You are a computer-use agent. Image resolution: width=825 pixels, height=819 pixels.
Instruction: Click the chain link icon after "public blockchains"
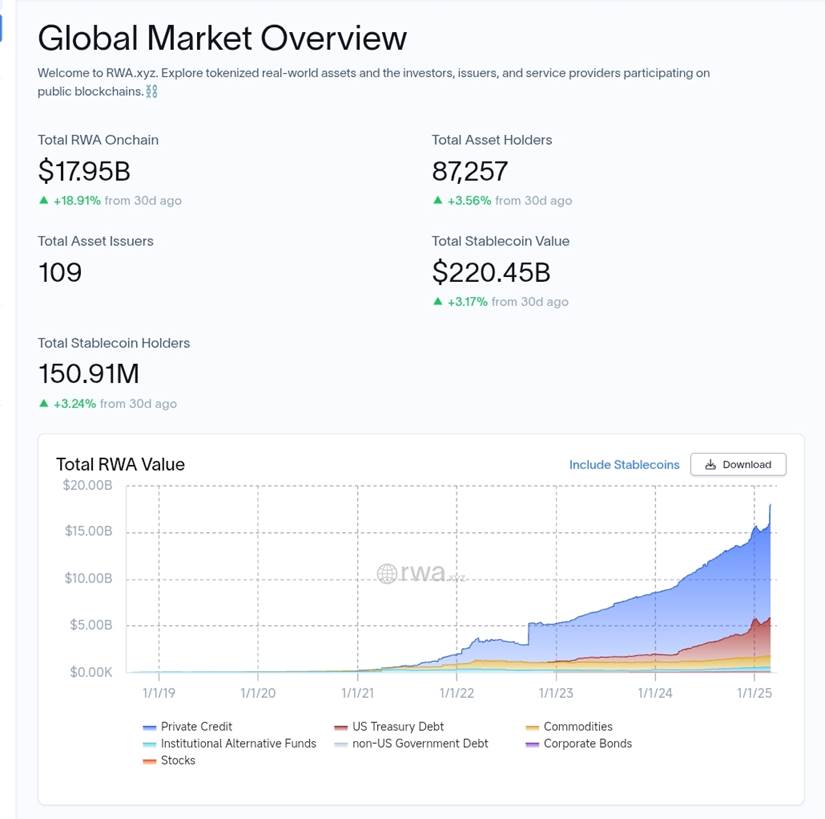point(152,92)
